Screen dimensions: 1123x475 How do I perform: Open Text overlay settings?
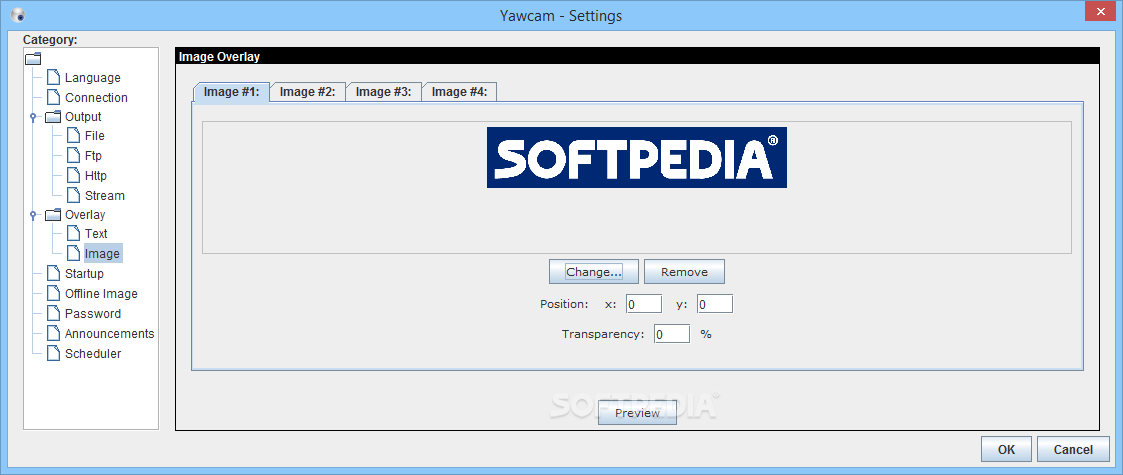tap(96, 234)
